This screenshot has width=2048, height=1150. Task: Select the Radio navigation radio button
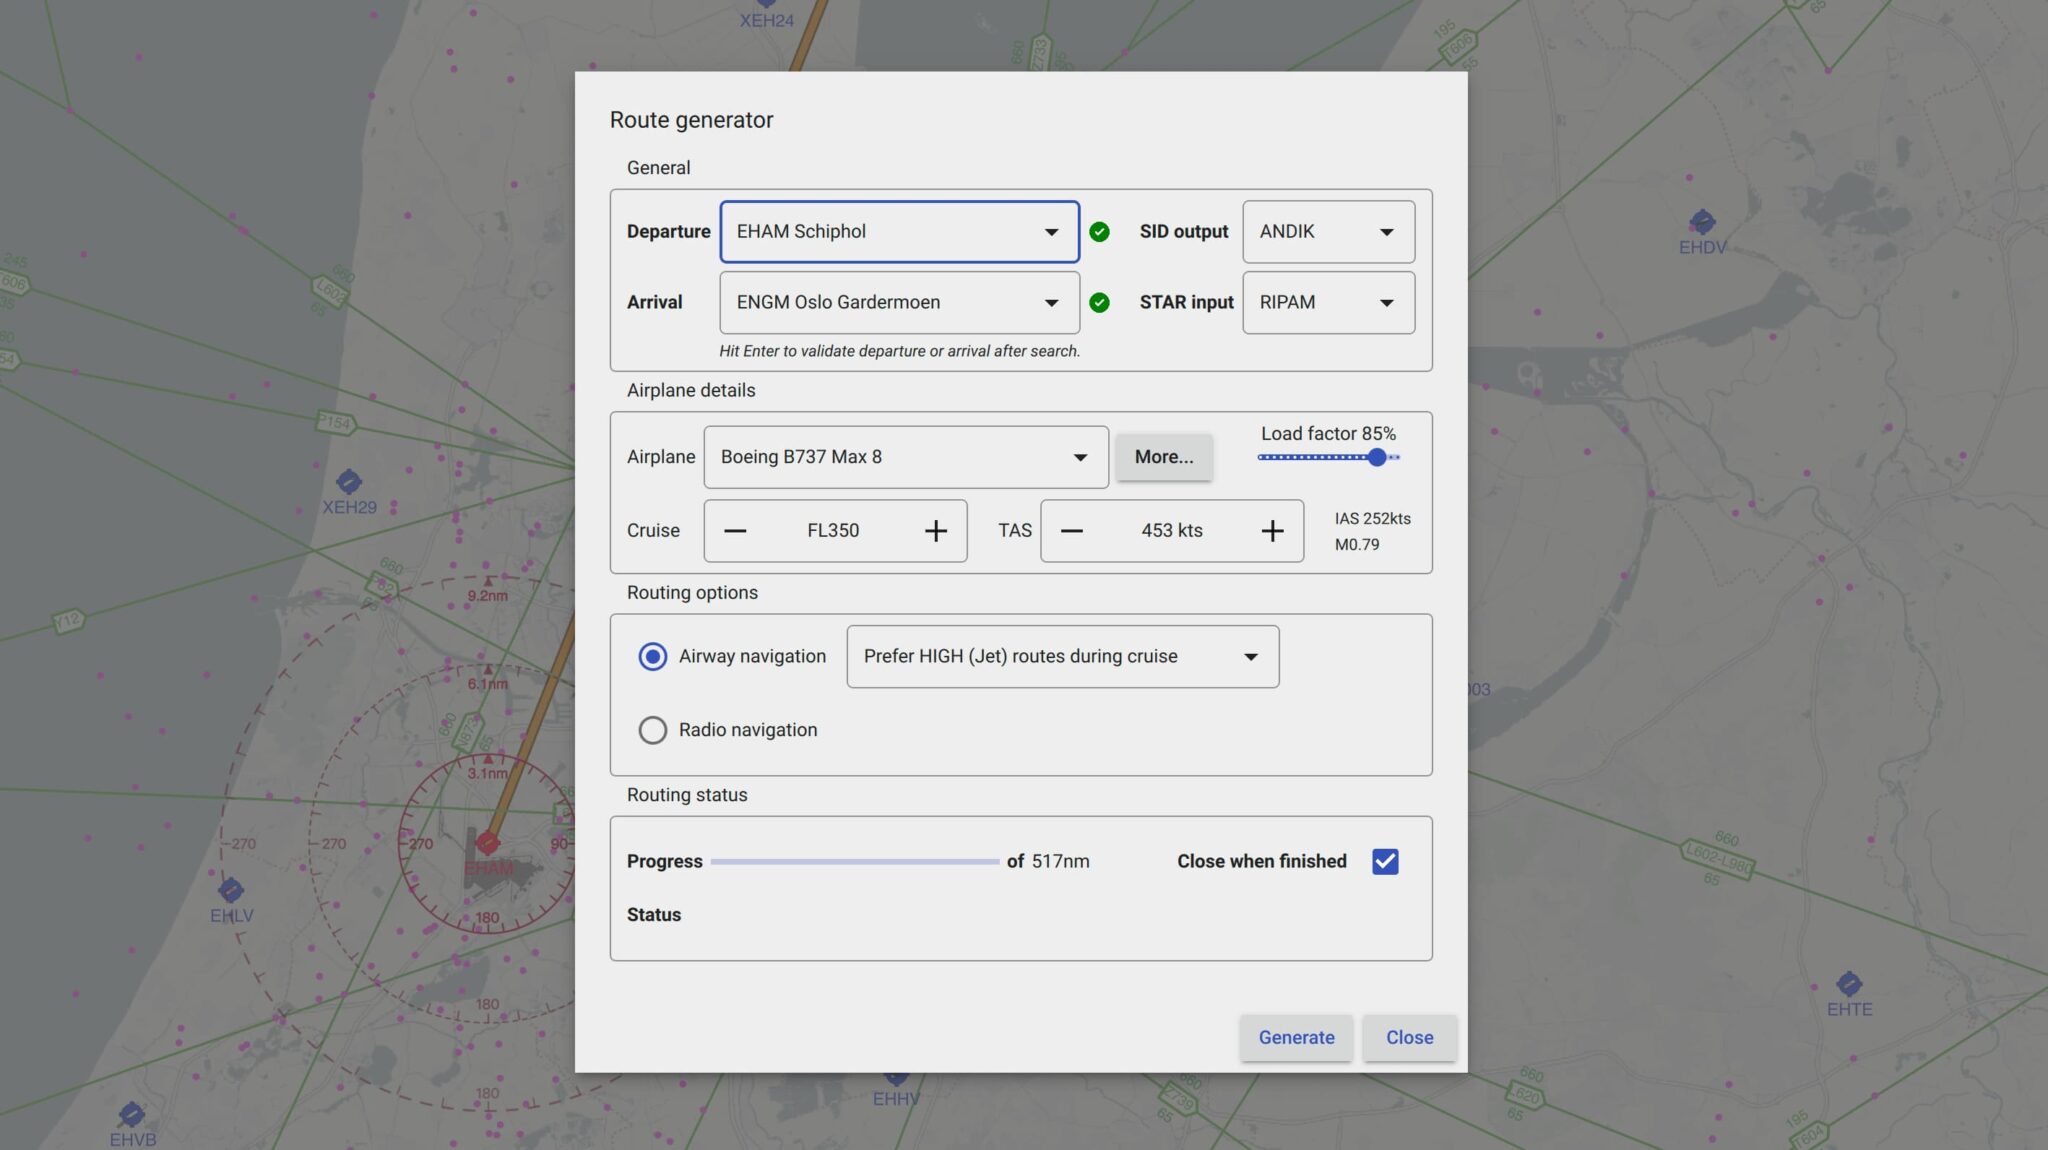click(x=653, y=730)
